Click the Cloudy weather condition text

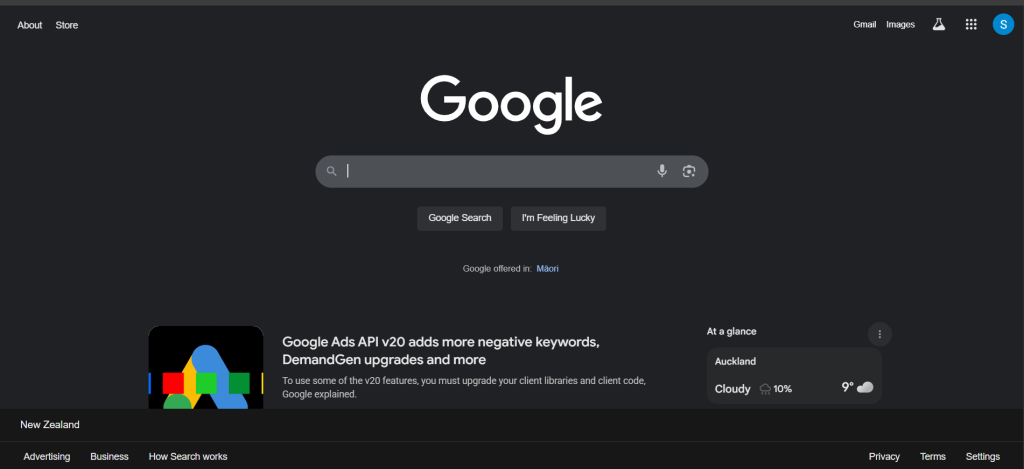733,389
